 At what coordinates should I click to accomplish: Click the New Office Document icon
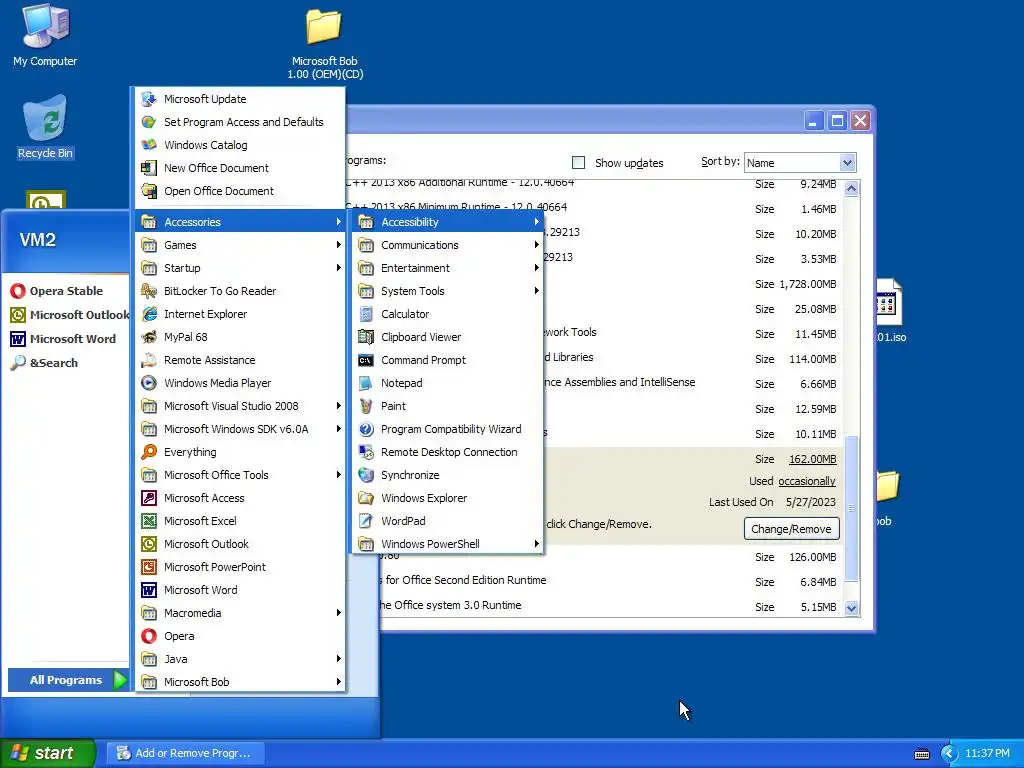pos(149,168)
